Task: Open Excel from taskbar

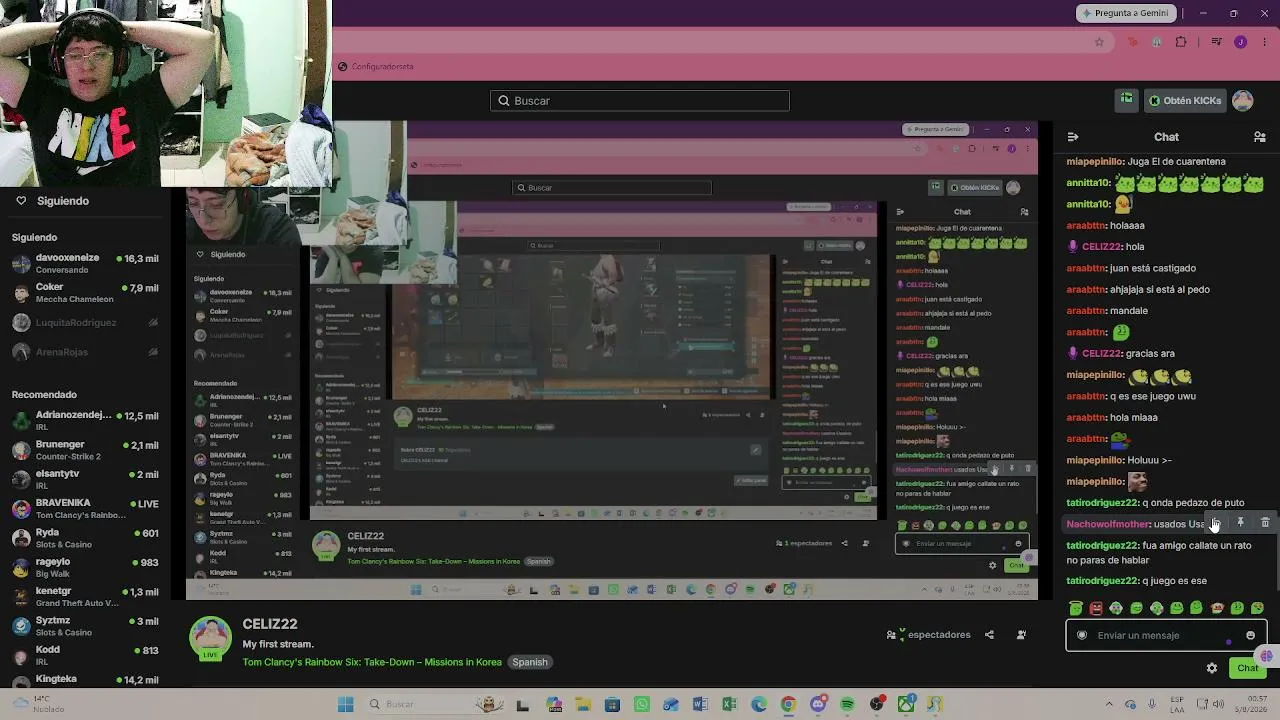Action: (729, 705)
